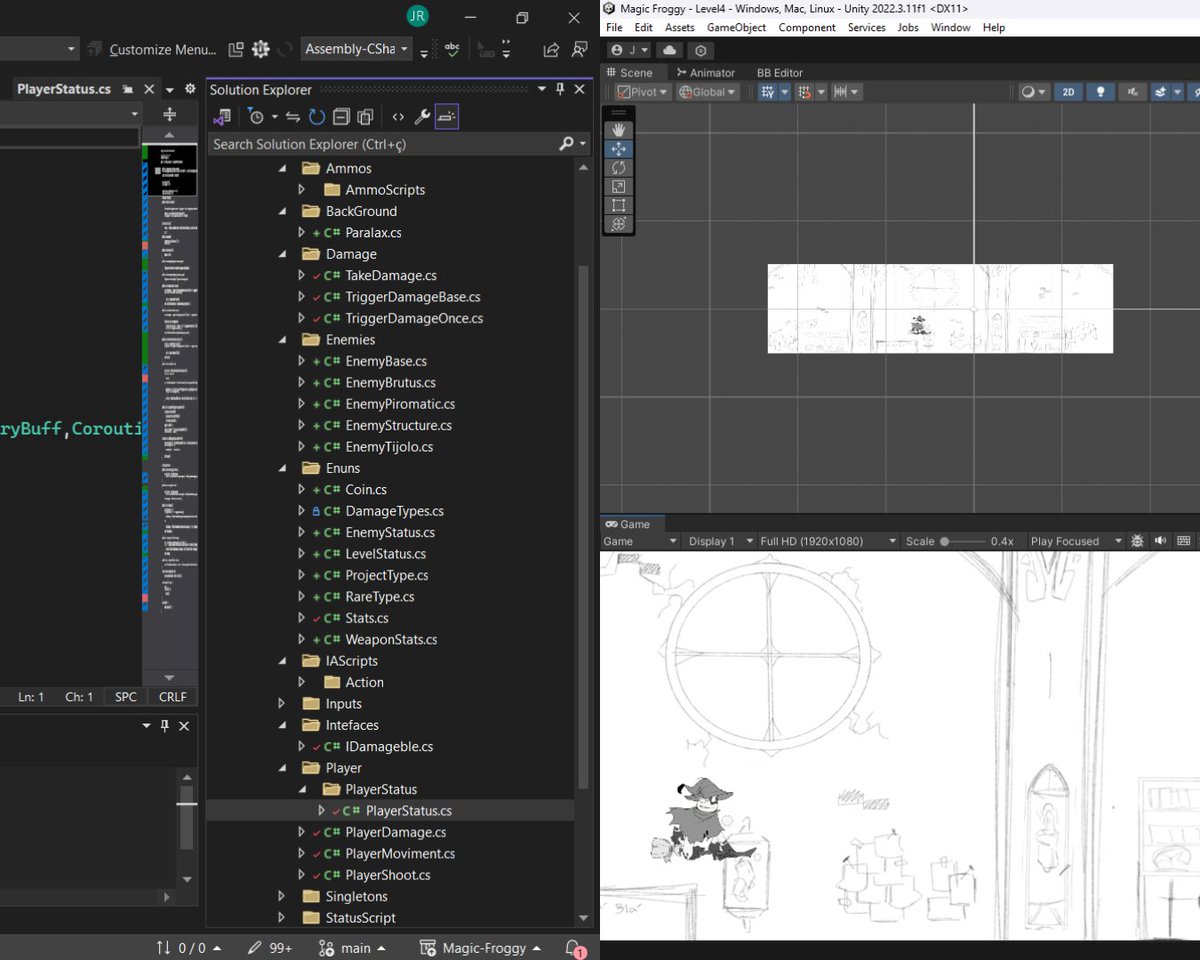Open the notifications bell in the status bar
Screen dimensions: 1200x960
[x=570, y=948]
